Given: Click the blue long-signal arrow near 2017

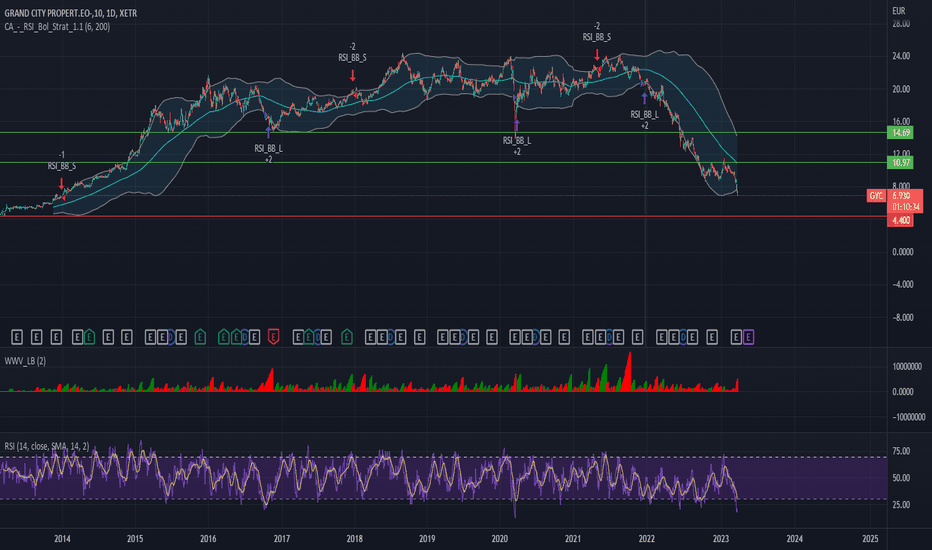Looking at the screenshot, I should (x=268, y=131).
